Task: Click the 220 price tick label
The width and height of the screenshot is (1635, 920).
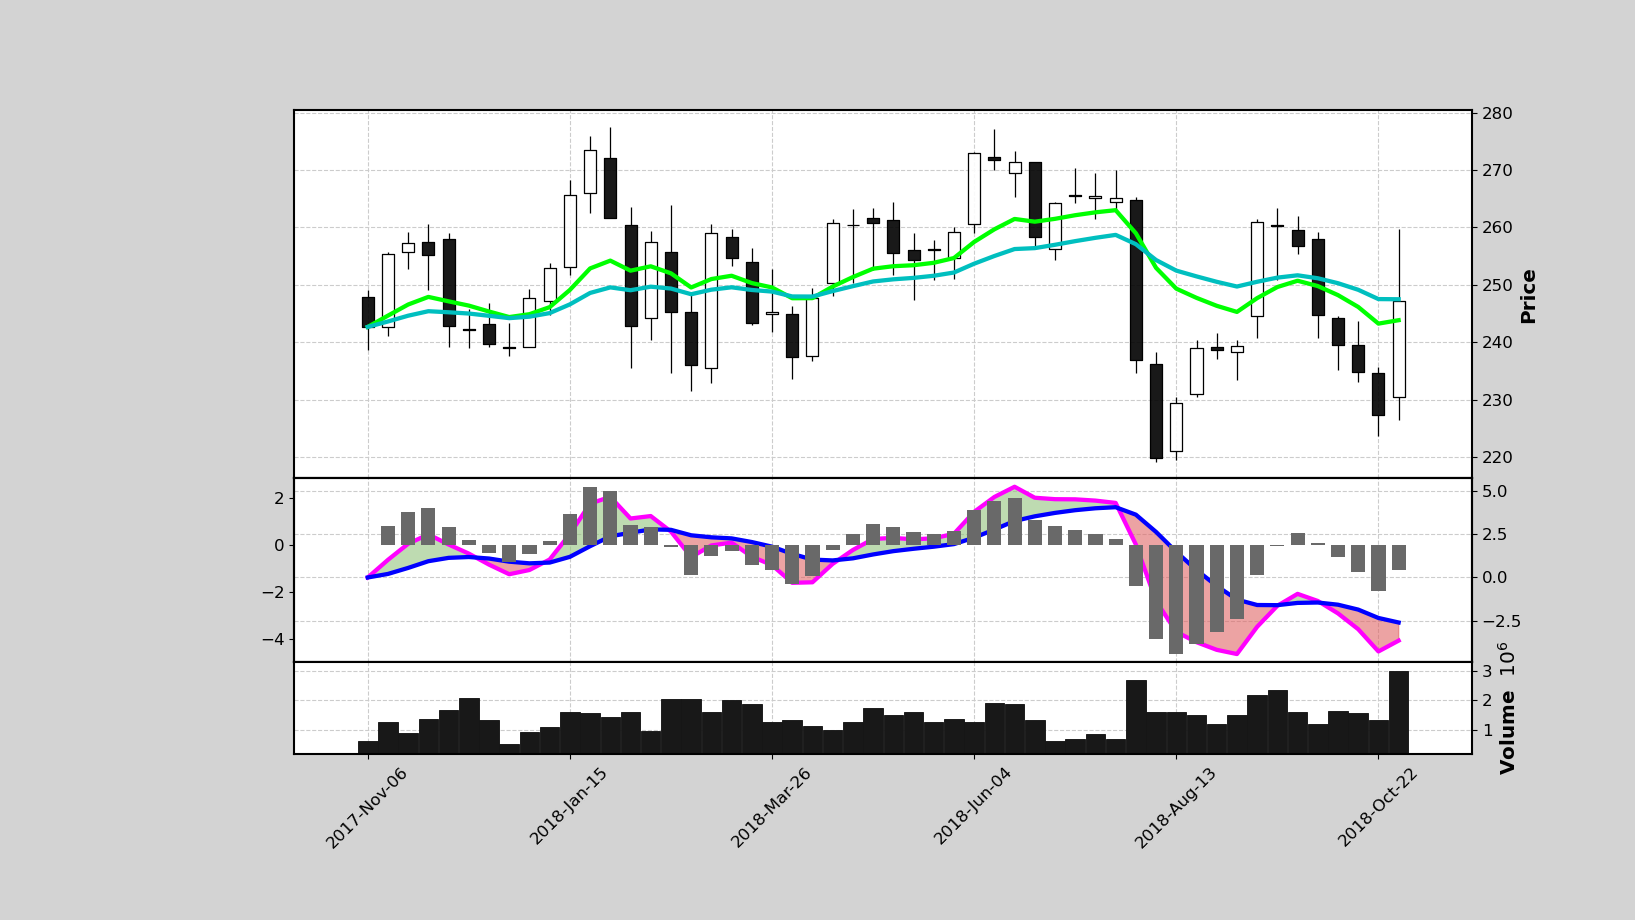Action: [x=1498, y=457]
